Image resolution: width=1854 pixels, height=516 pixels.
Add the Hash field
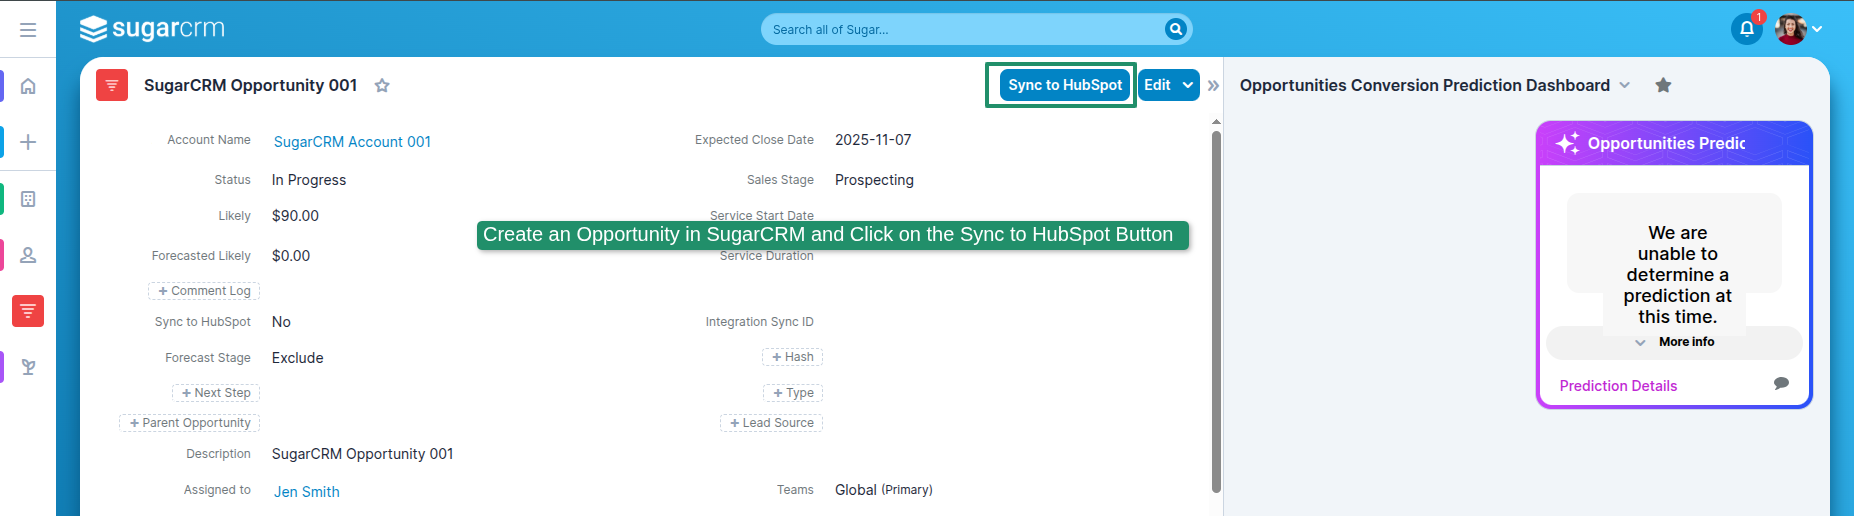pyautogui.click(x=792, y=357)
